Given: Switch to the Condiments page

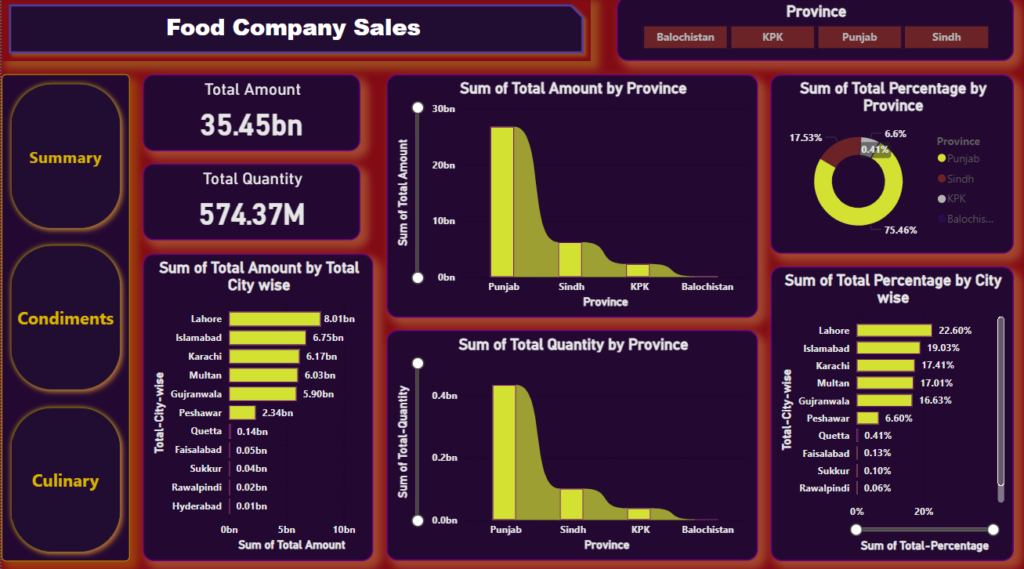Looking at the screenshot, I should coord(65,319).
